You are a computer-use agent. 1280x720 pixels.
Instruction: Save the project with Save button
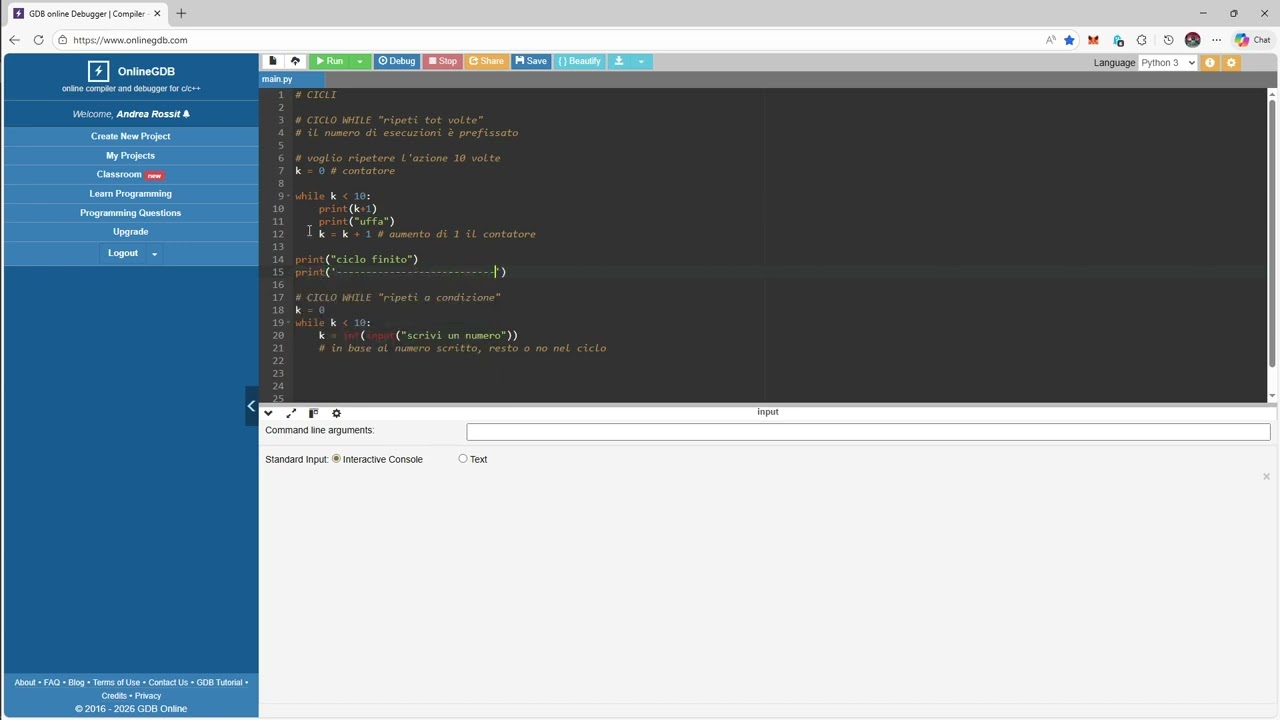coord(531,61)
